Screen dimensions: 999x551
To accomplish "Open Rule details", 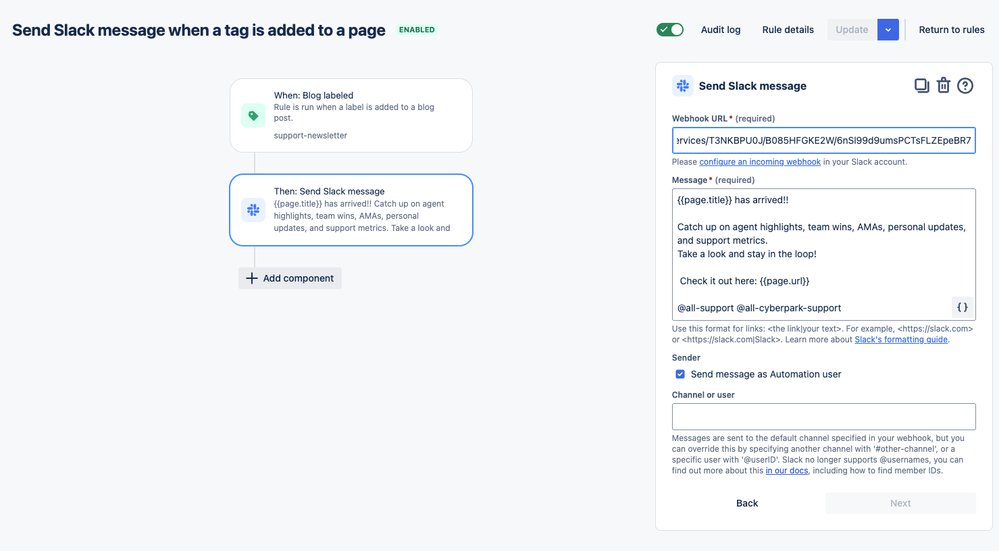I will click(787, 29).
